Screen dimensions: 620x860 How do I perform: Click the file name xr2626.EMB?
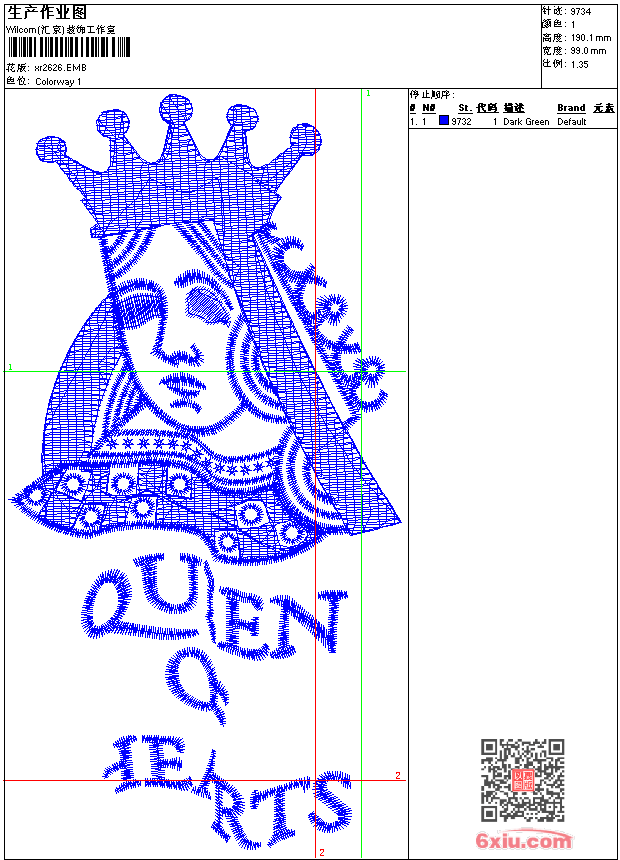click(60, 68)
